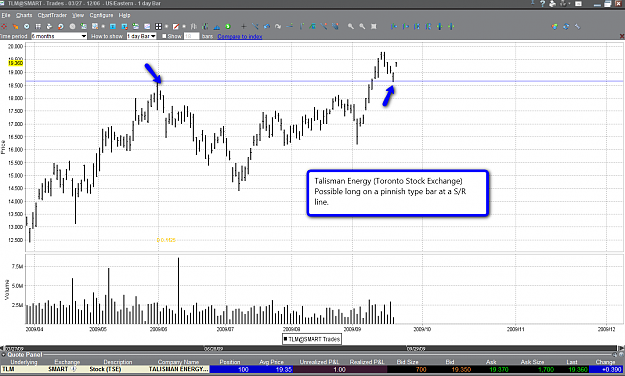The width and height of the screenshot is (625, 376).
Task: Click the Realized P&L column header
Action: point(367,362)
